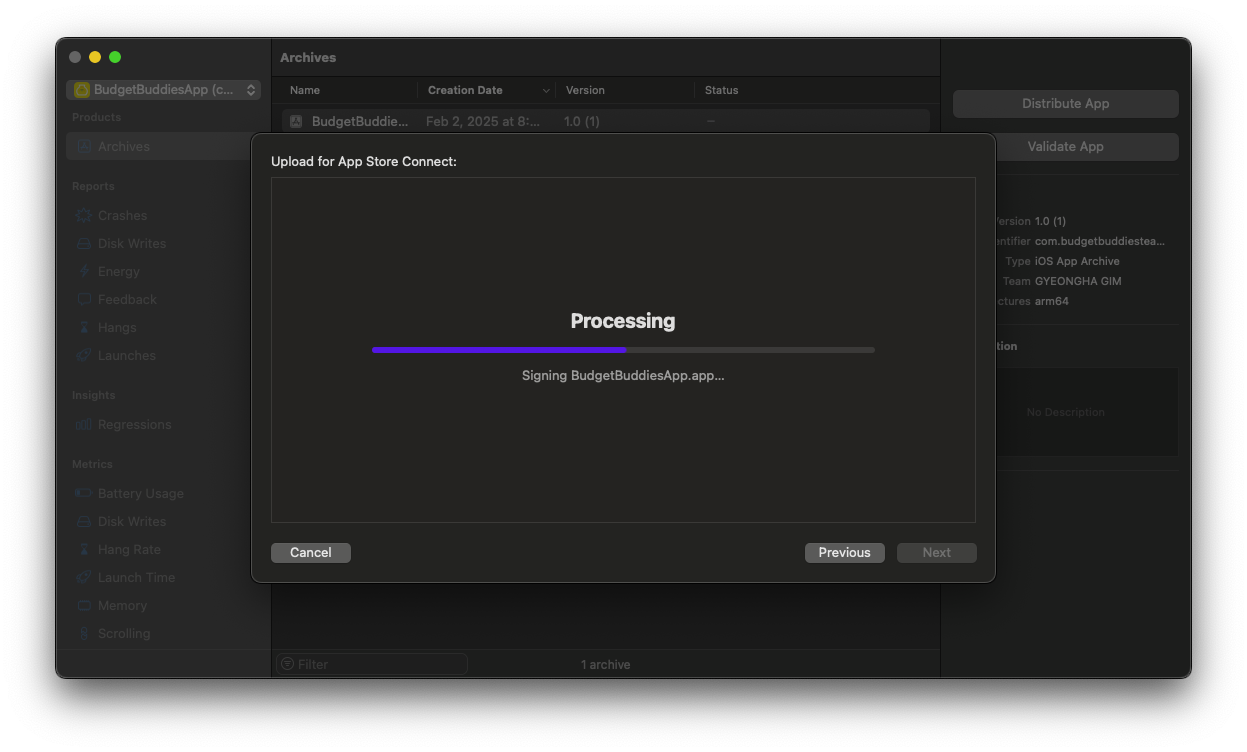This screenshot has width=1247, height=752.
Task: Click the Feedback speech bubble icon
Action: (84, 299)
